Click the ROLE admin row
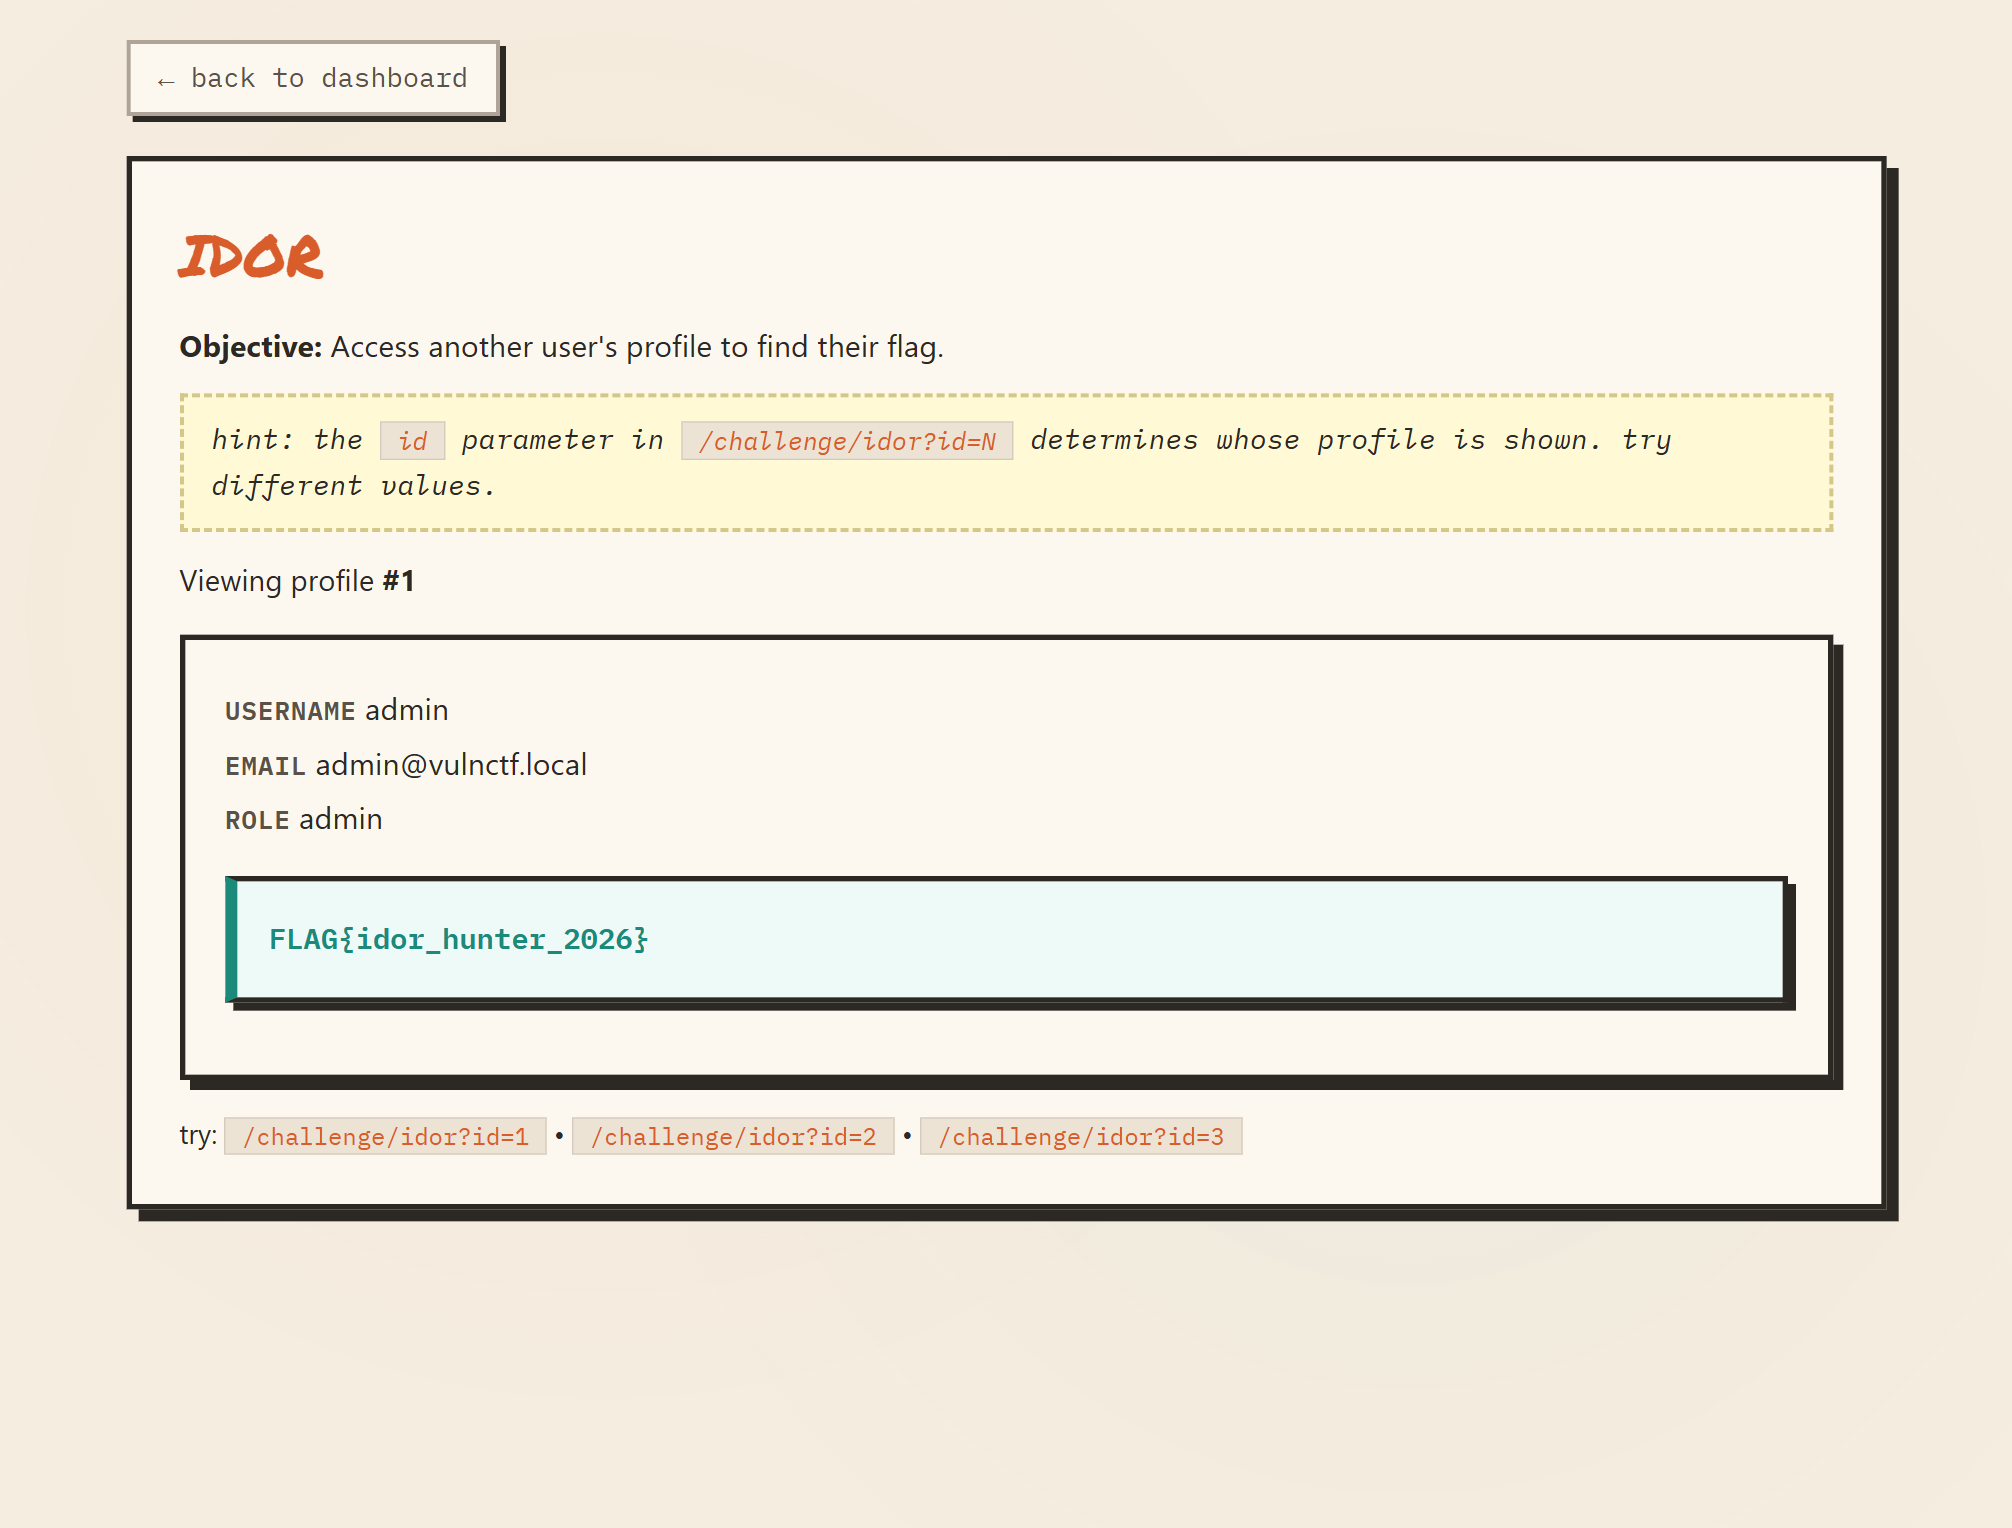This screenshot has height=1528, width=2012. pos(304,819)
